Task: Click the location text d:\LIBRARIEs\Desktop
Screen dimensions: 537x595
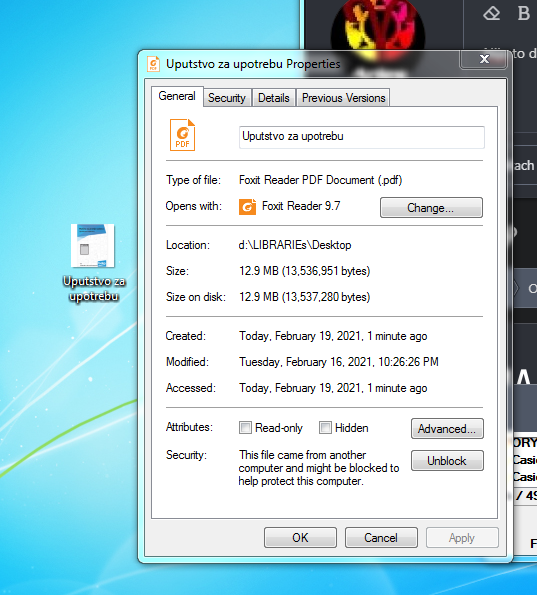Action: click(295, 245)
